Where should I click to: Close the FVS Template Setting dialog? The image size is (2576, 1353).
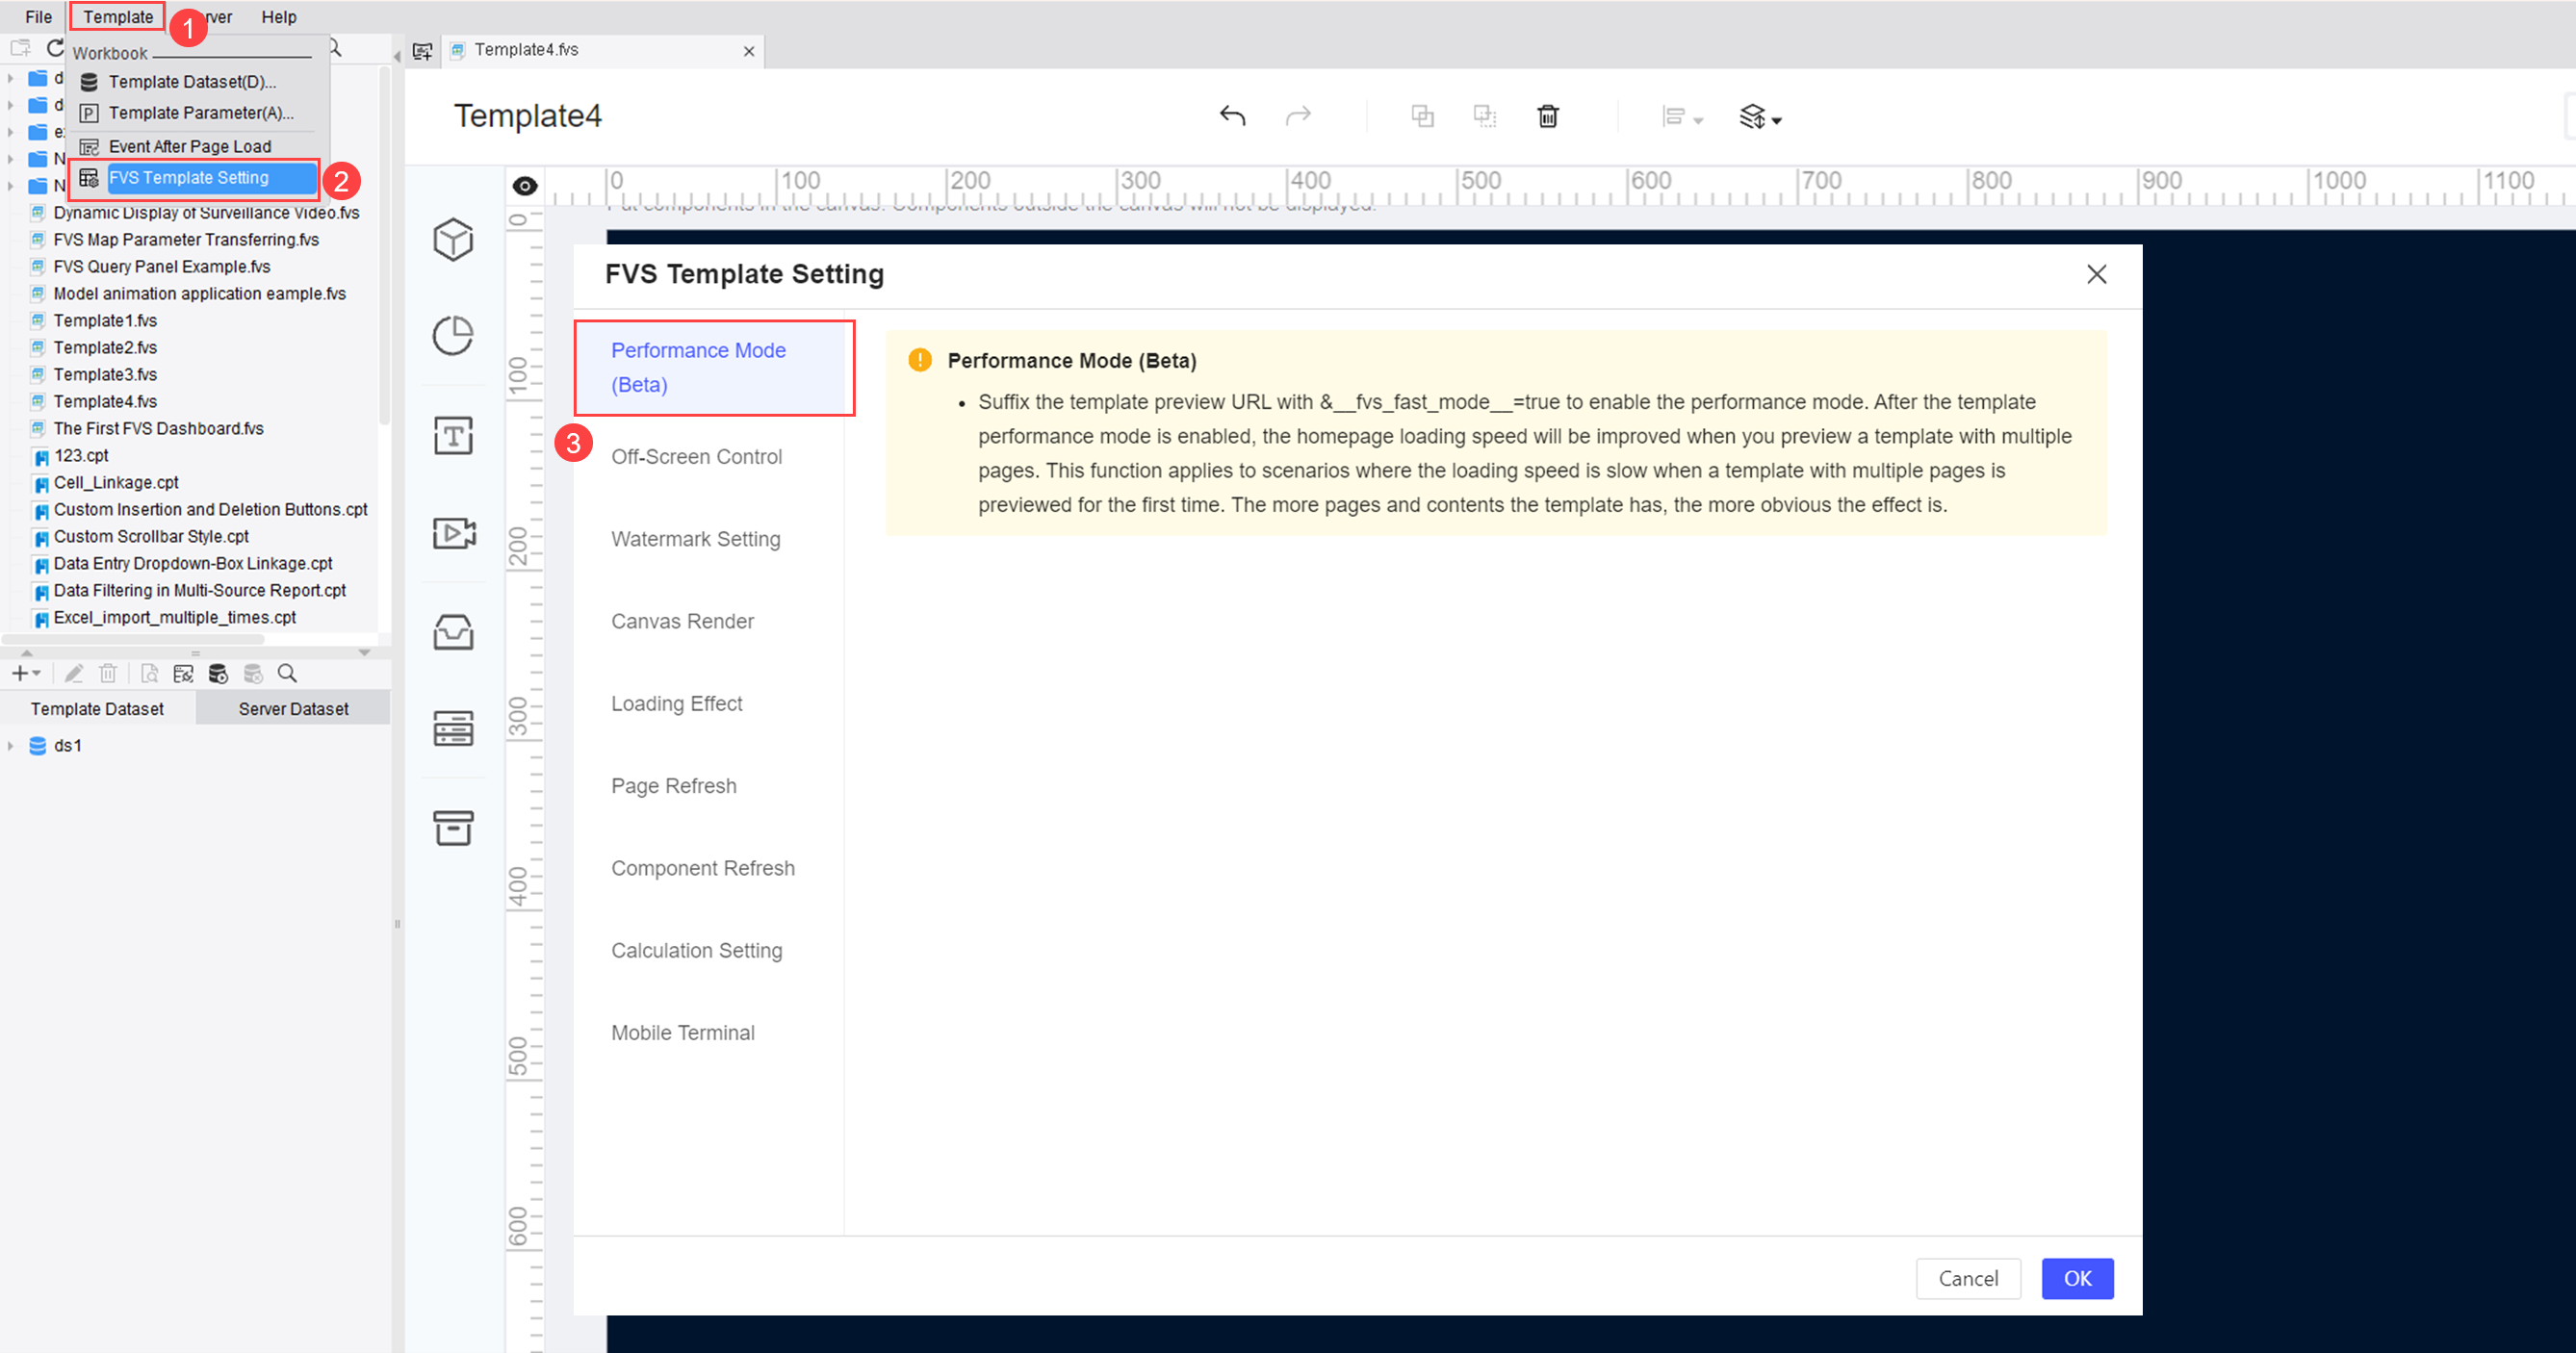point(2097,274)
